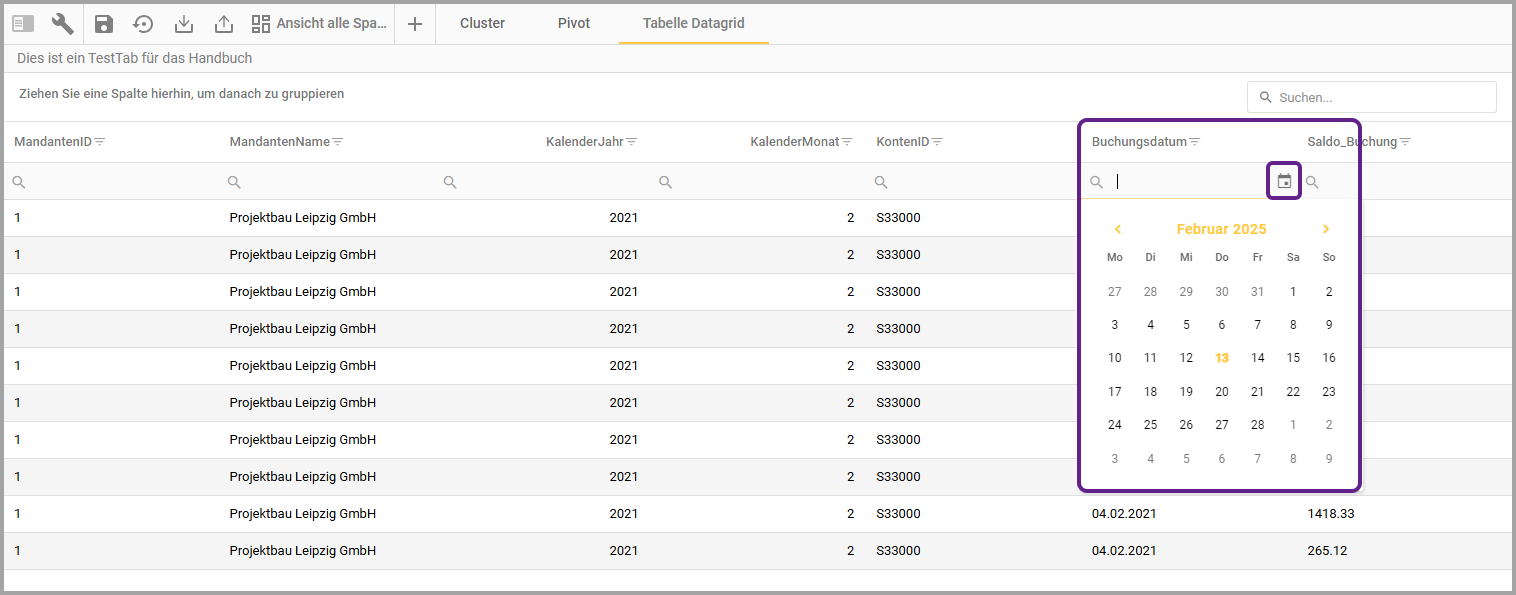Open the KalenderJahr column filter
1516x595 pixels.
632,142
